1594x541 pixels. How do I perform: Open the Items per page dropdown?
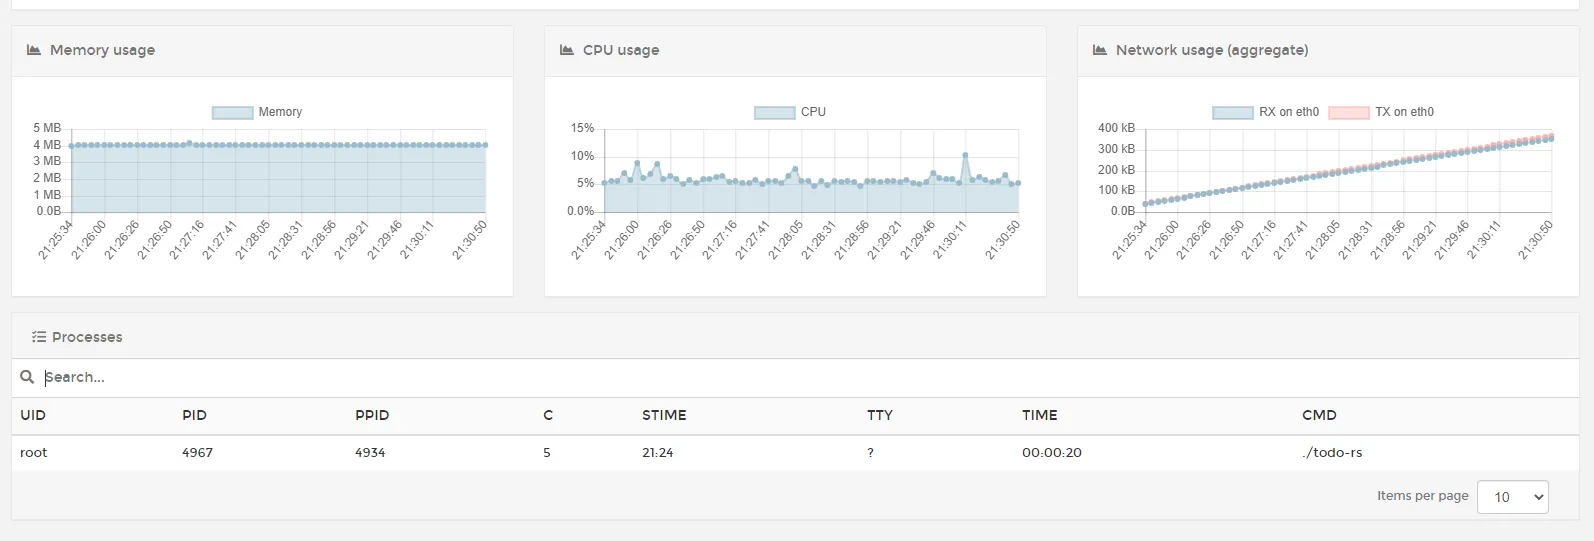coord(1512,497)
